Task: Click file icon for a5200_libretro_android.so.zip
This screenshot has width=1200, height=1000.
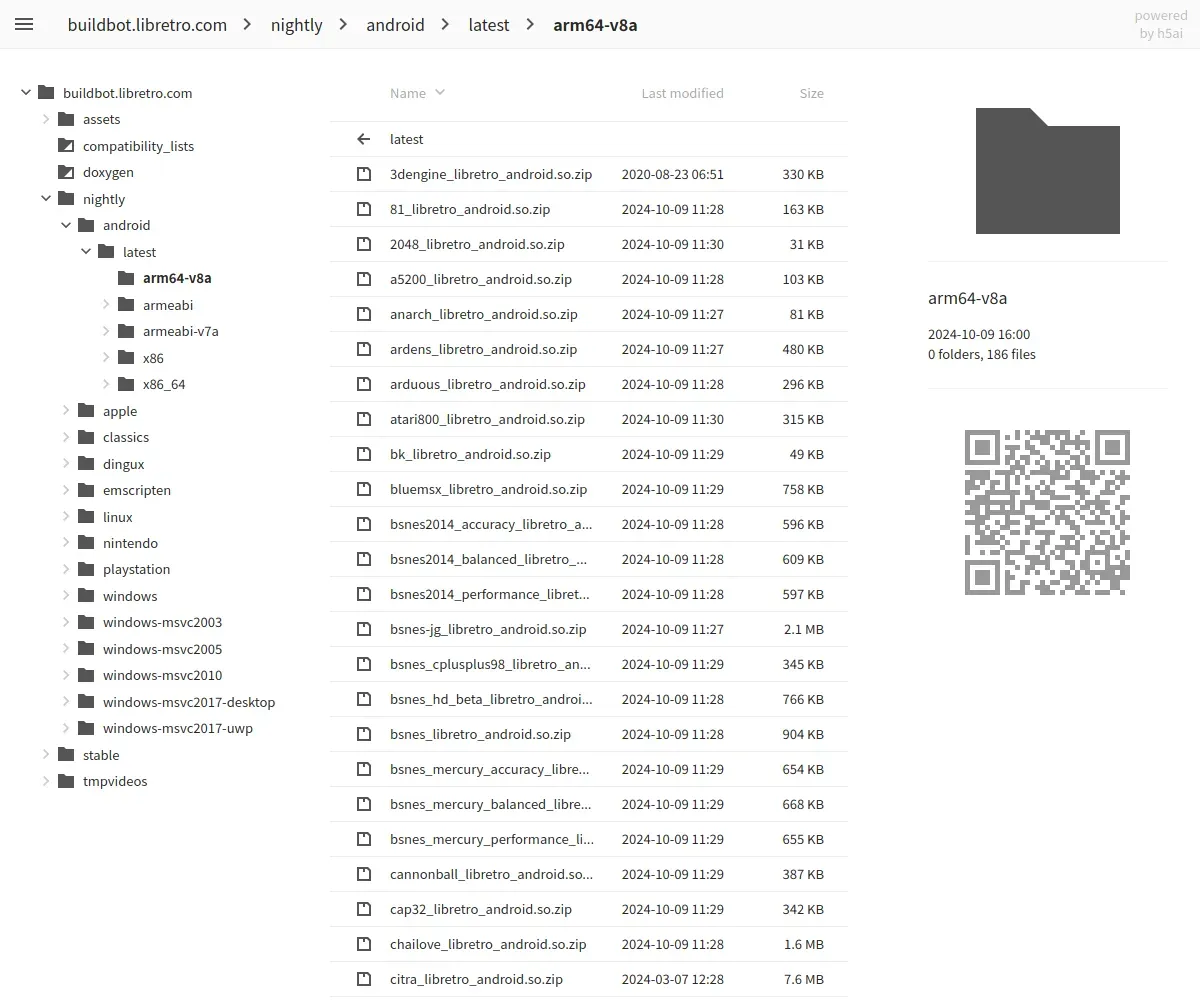Action: point(364,279)
